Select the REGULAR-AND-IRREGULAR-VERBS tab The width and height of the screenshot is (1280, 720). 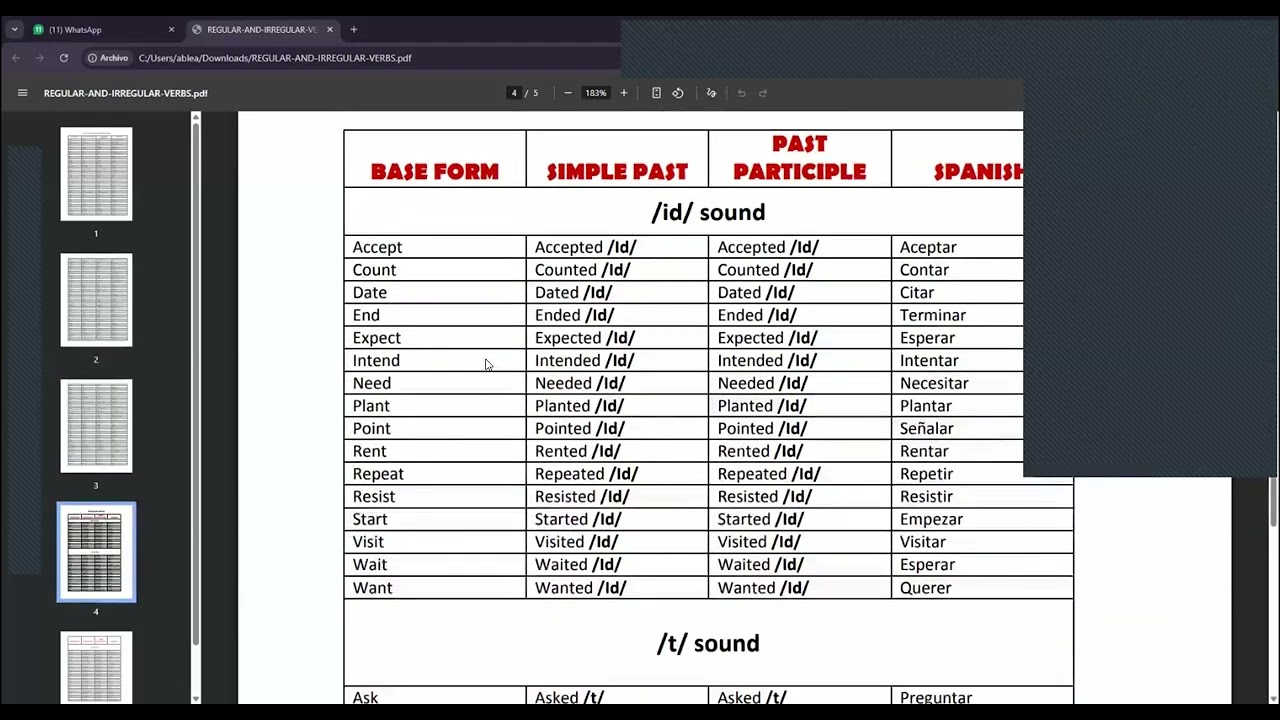tap(264, 30)
